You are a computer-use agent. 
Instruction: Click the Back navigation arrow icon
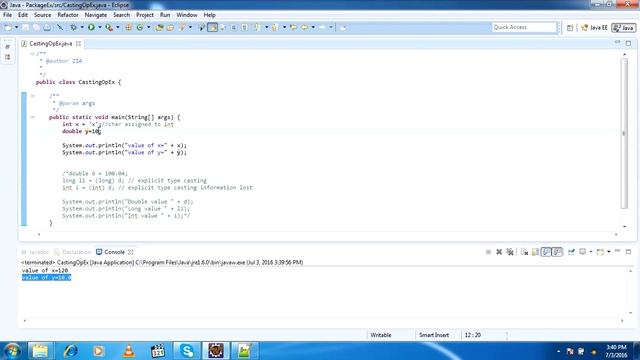(x=305, y=27)
